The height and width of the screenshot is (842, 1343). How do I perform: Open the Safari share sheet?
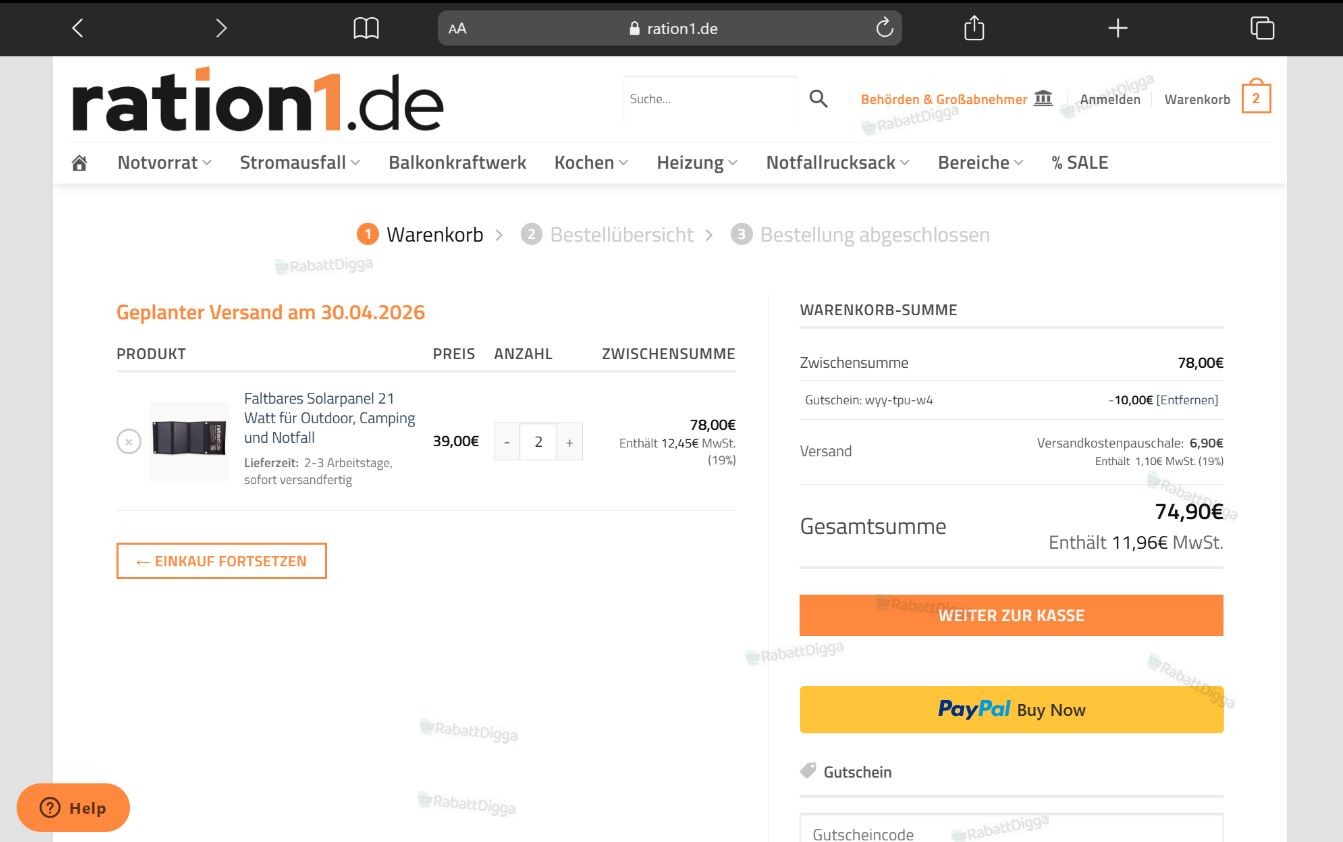pos(974,28)
